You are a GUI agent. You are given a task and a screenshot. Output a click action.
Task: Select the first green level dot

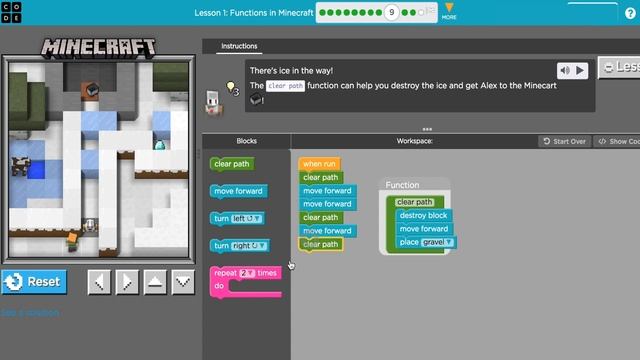[x=322, y=13]
